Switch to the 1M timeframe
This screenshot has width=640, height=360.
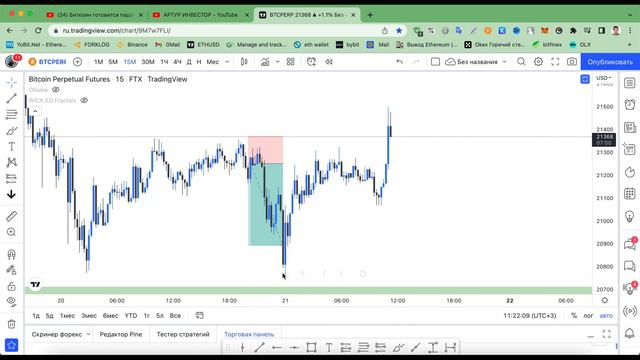(98, 62)
